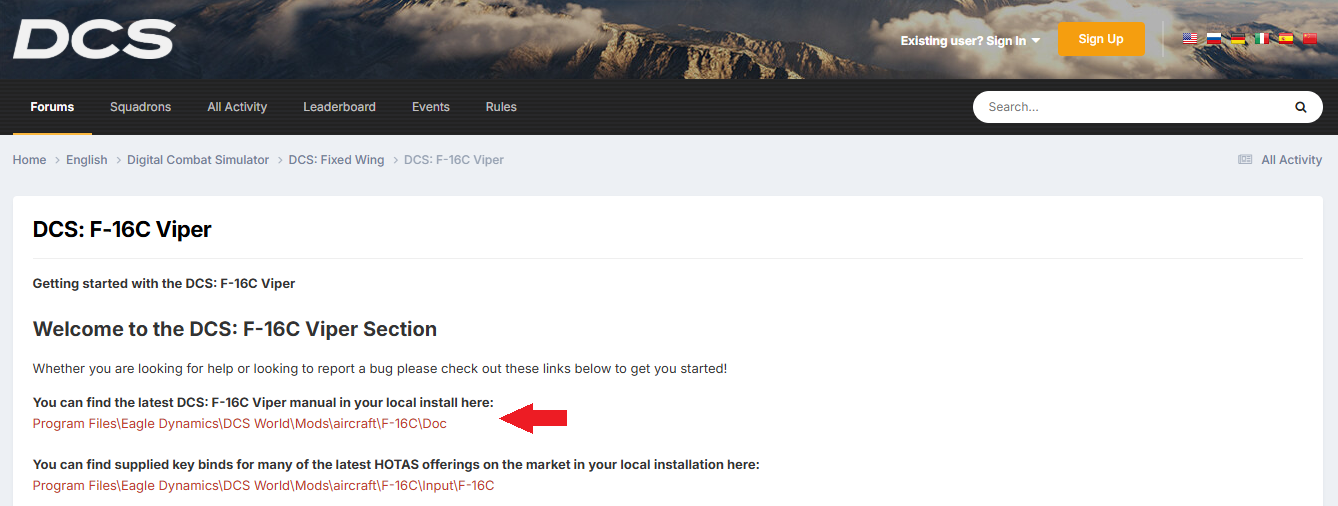The width and height of the screenshot is (1338, 506).
Task: Go to English breadcrumb
Action: (x=87, y=160)
